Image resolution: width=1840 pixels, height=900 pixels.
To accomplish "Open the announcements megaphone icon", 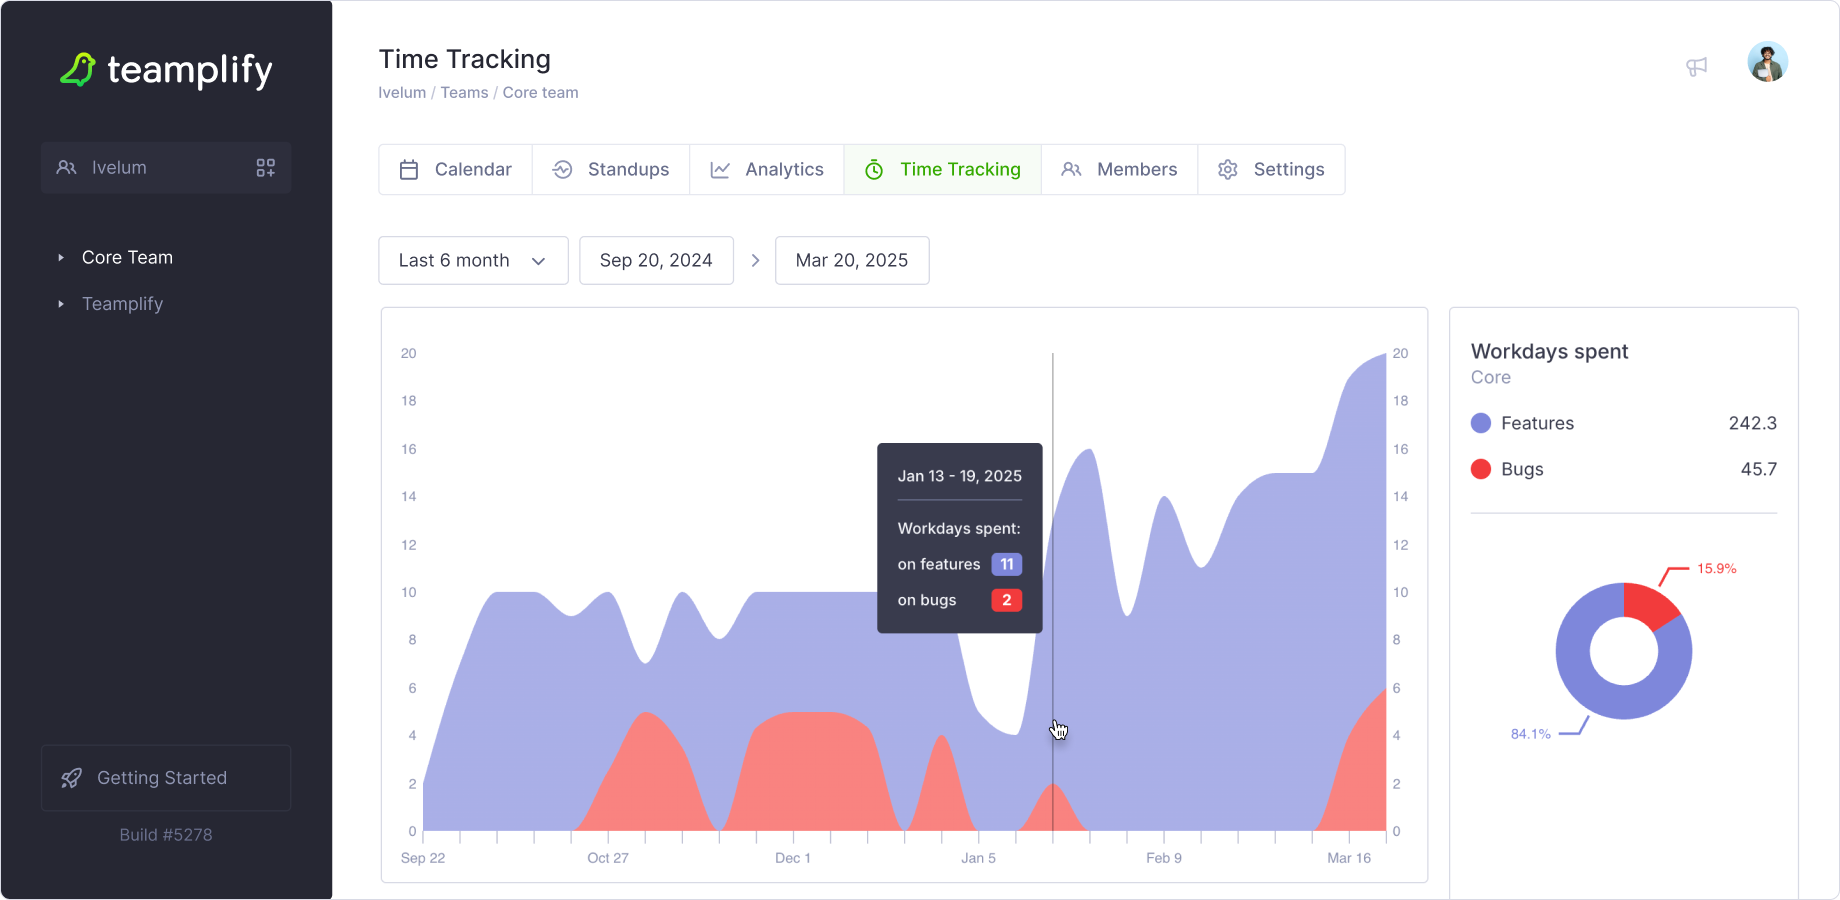I will 1696,67.
